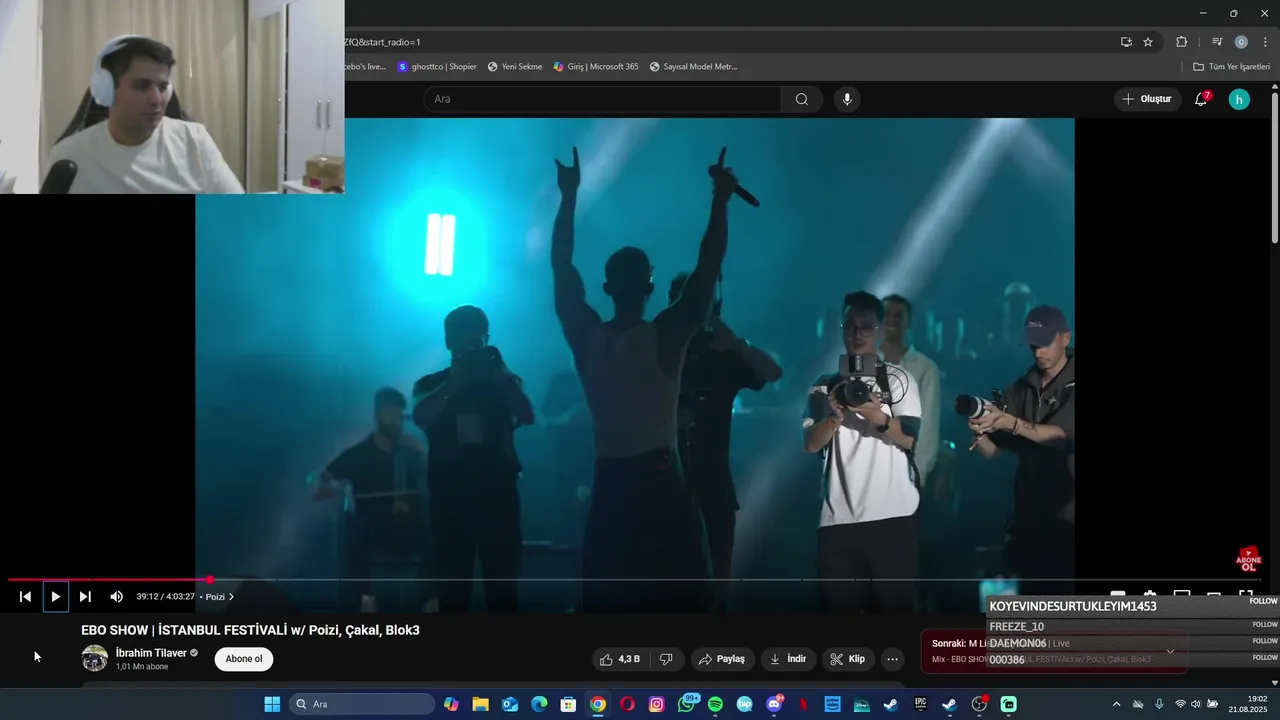The width and height of the screenshot is (1280, 720).
Task: Open the ghosttco | Shopier bookmark
Action: coord(437,67)
